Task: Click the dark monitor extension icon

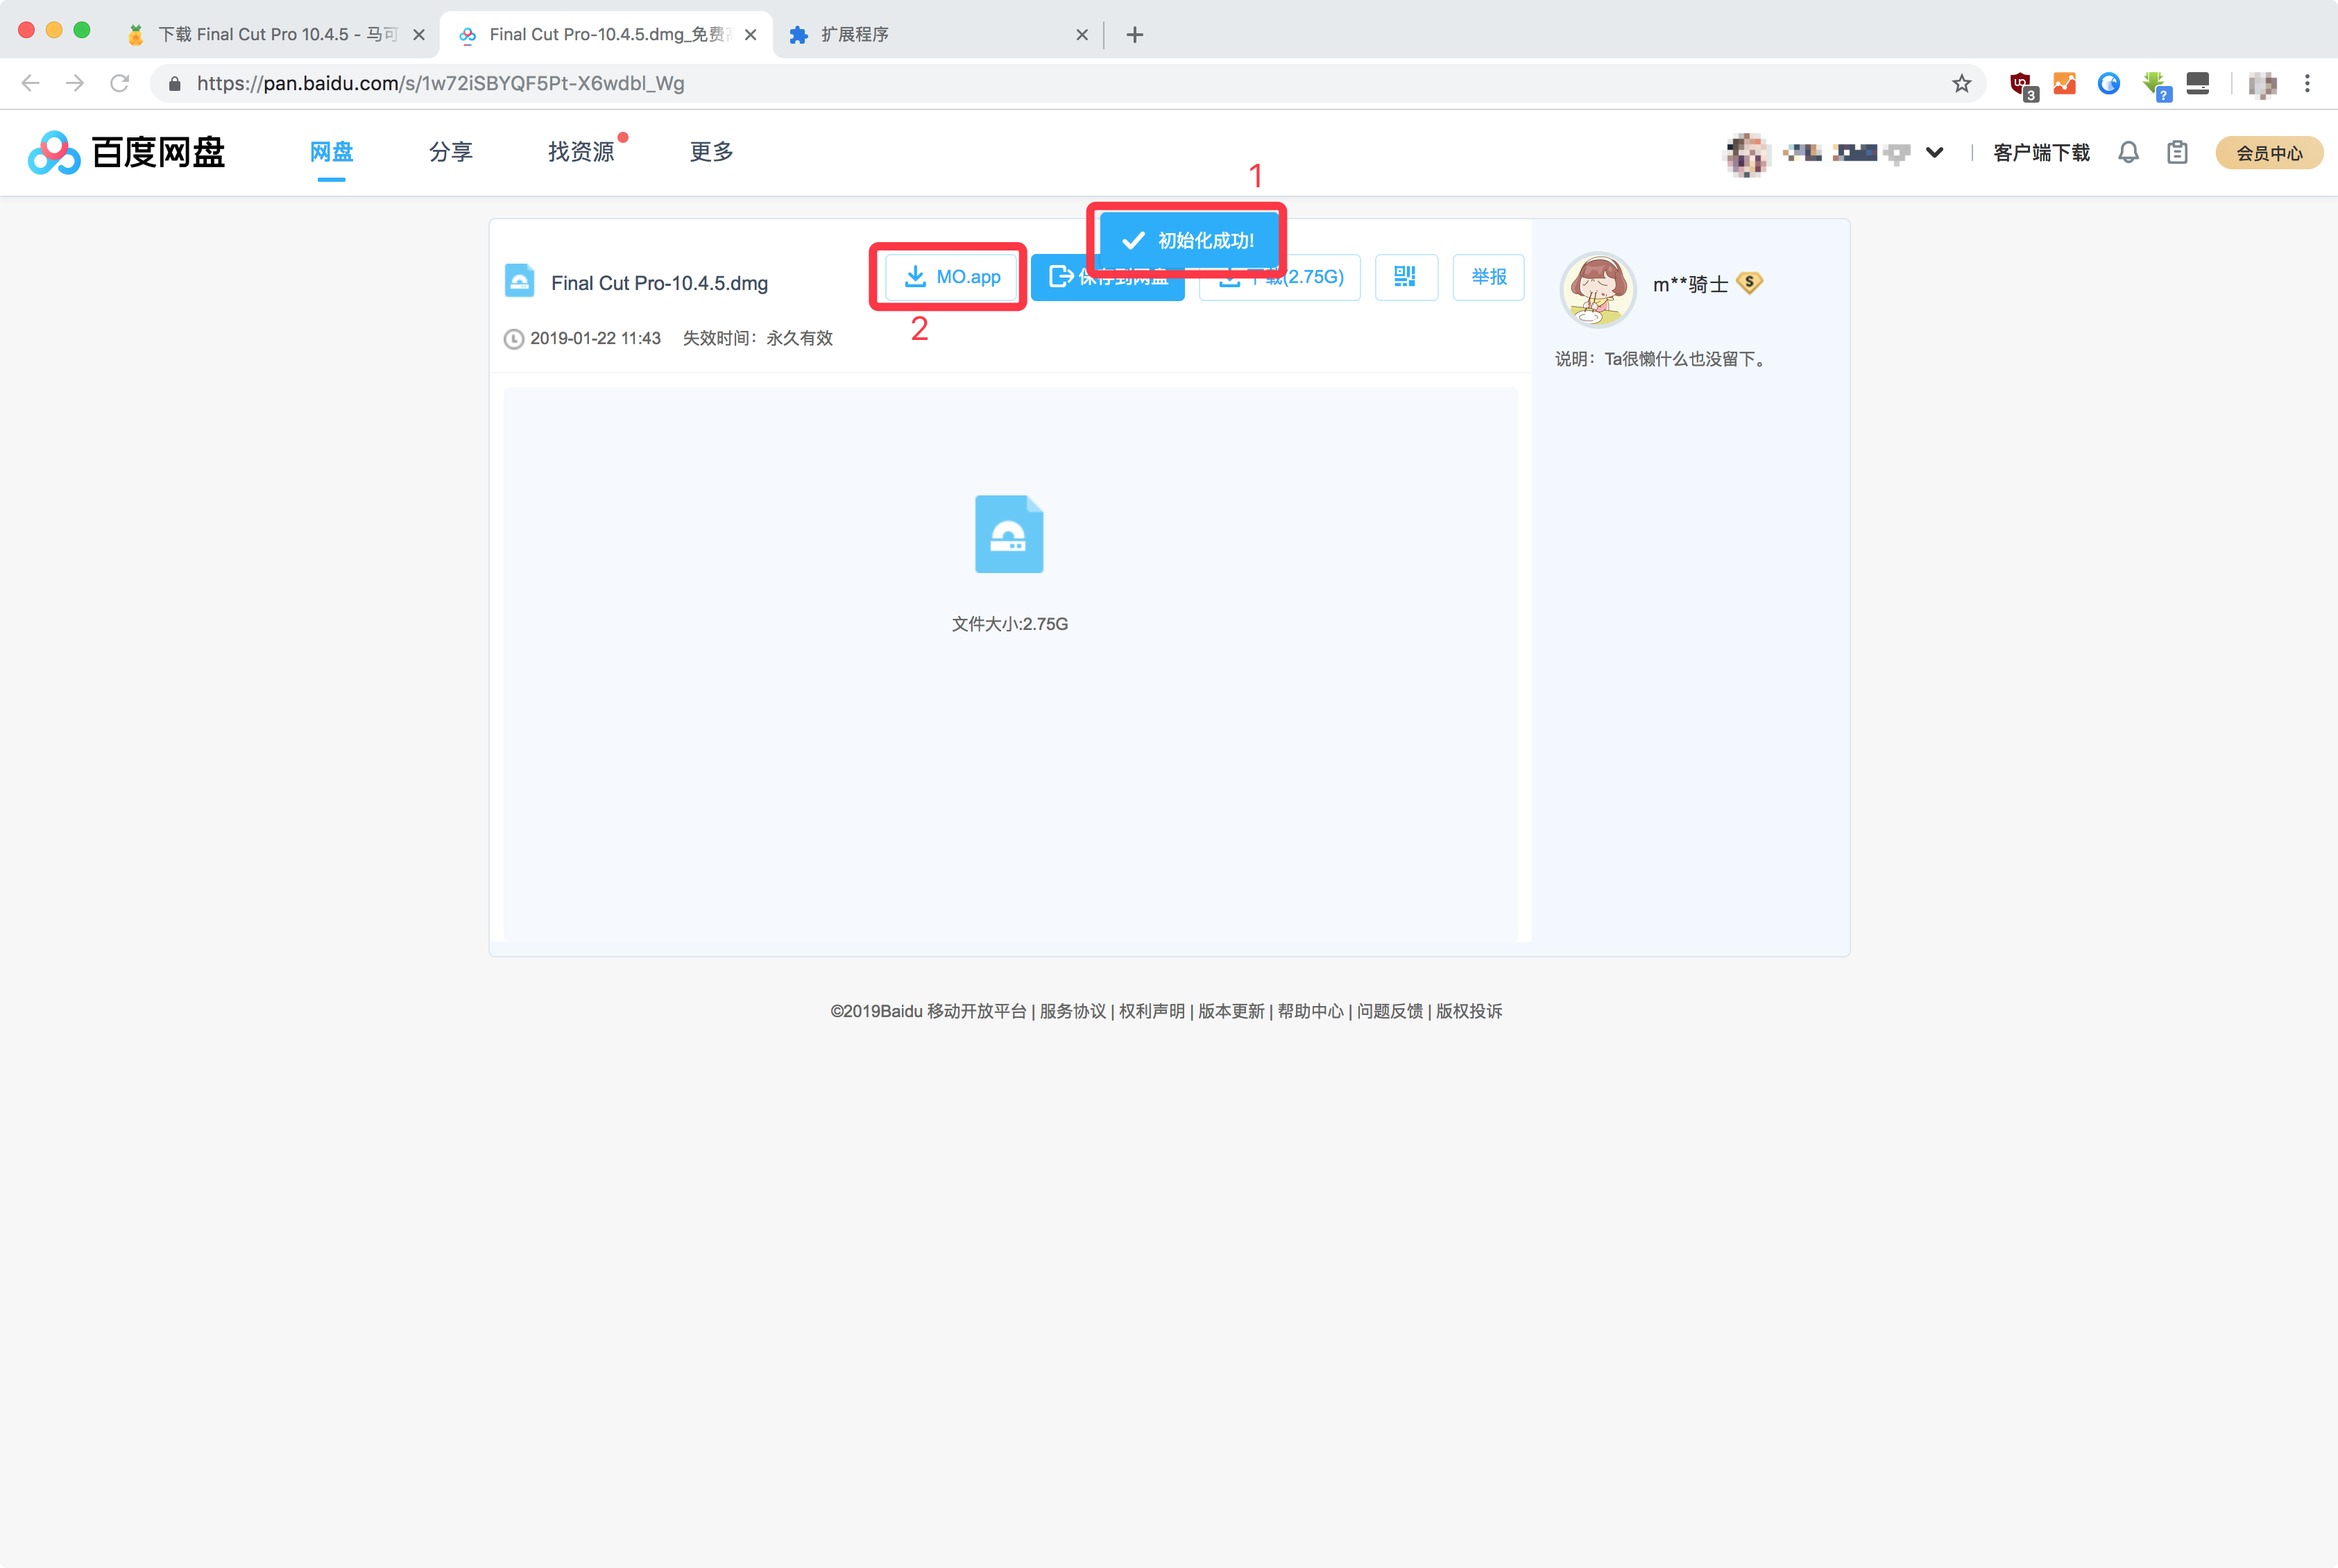Action: 2197,83
